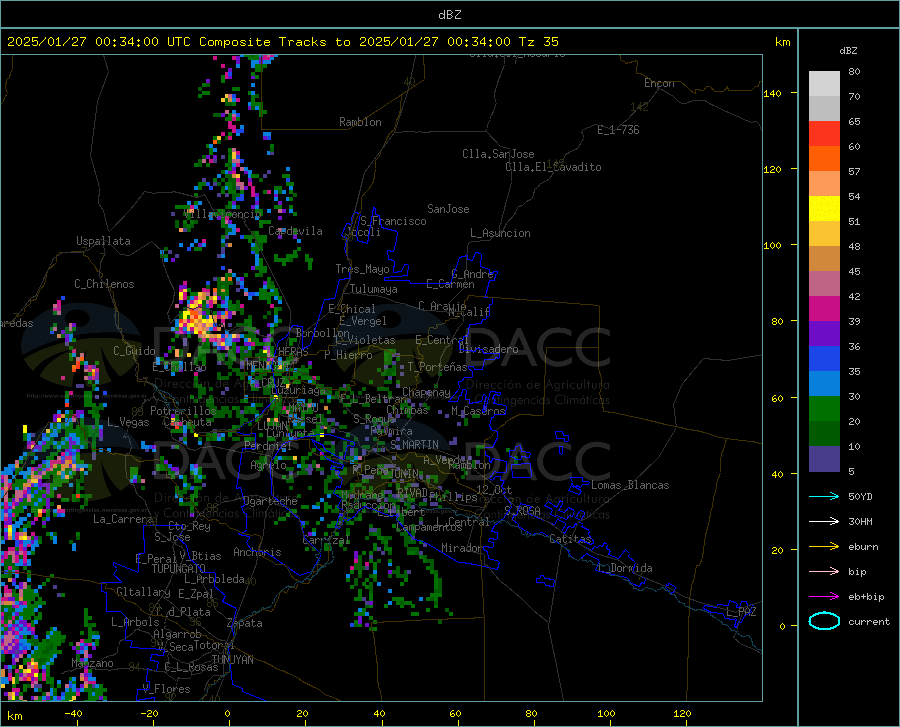900x727 pixels.
Task: Click the 100 tick label on horizontal axis
Action: (606, 714)
